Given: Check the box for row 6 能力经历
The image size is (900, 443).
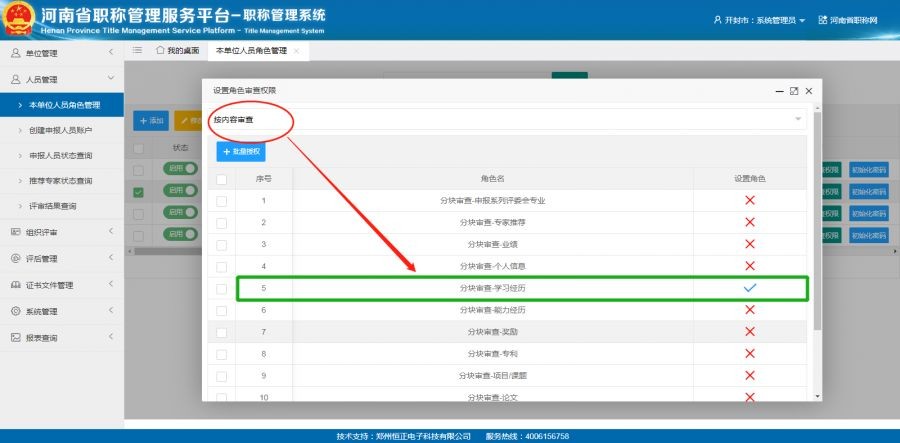Looking at the screenshot, I should (222, 310).
